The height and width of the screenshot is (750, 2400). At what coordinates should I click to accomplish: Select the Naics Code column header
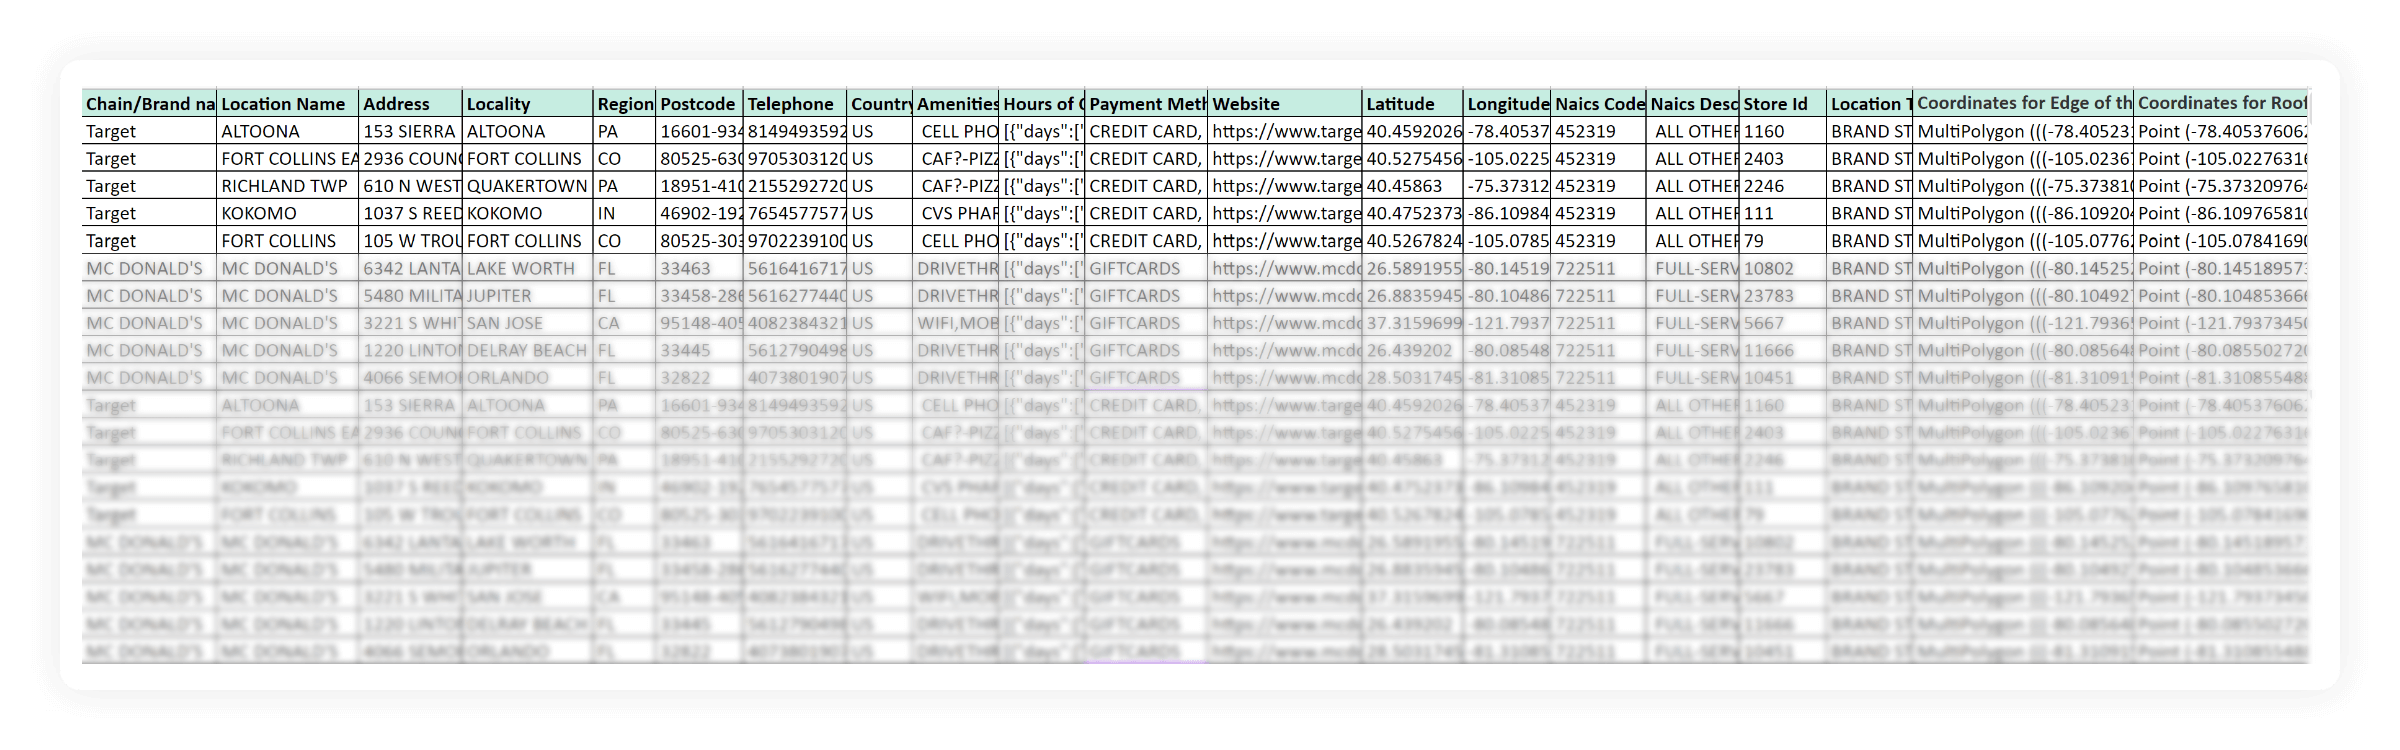tap(1599, 104)
